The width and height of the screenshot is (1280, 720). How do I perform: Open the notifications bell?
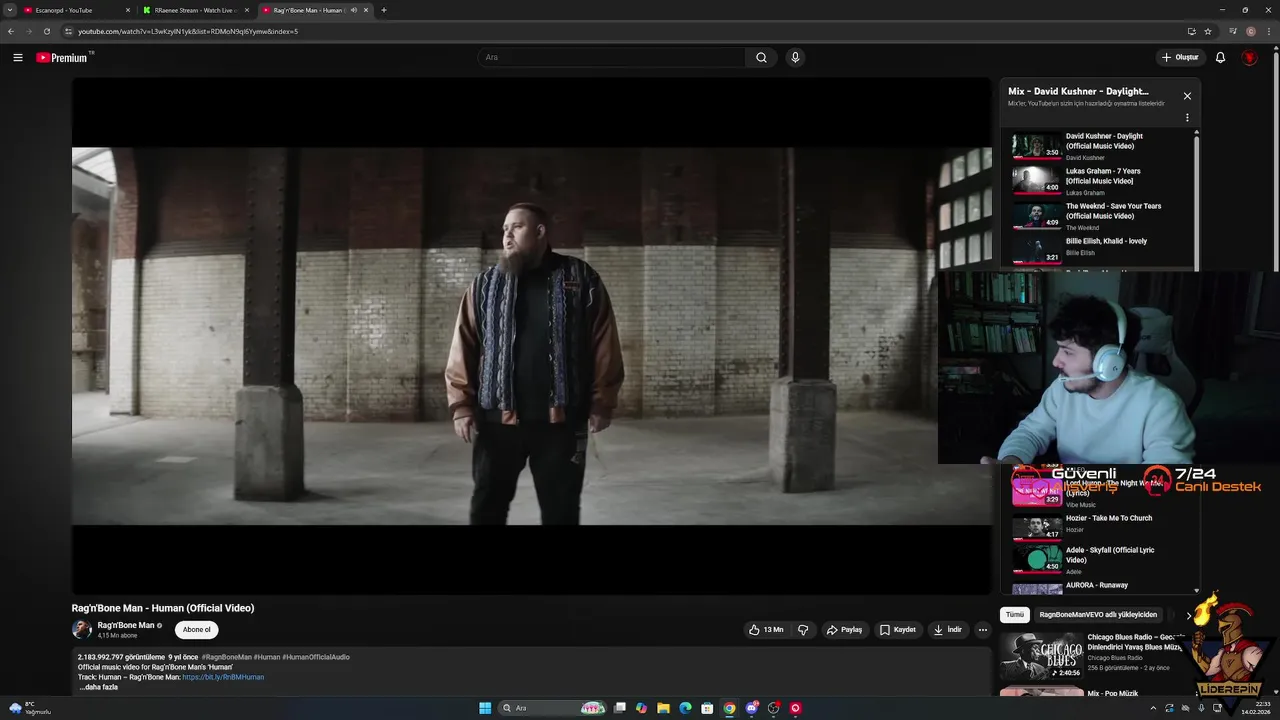[1220, 58]
